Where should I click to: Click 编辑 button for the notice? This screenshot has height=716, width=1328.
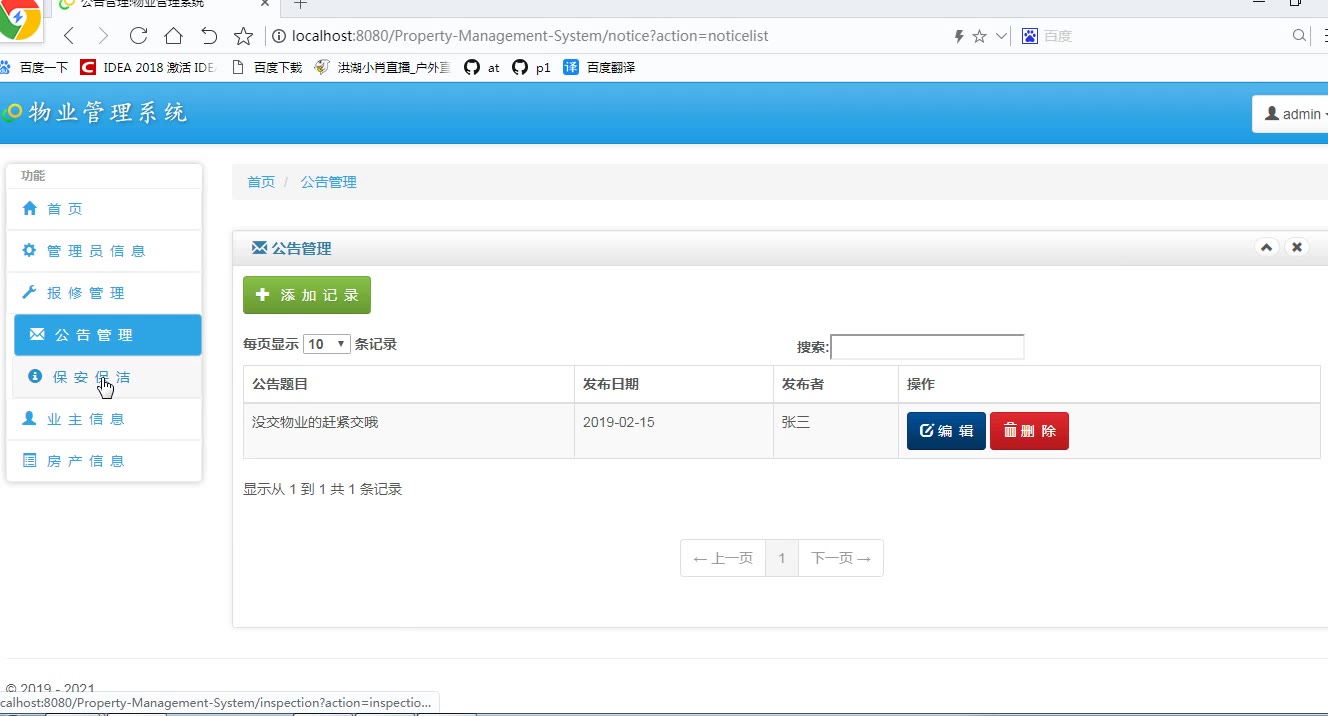[946, 431]
